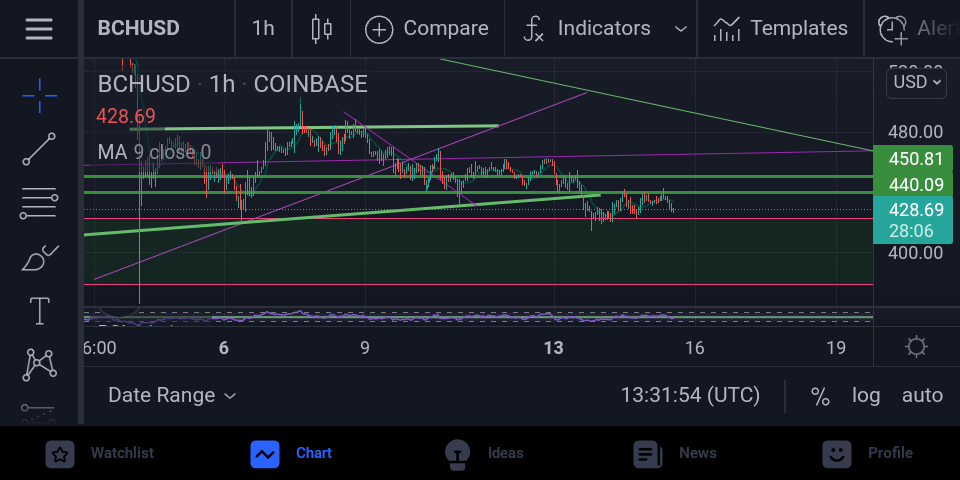Image resolution: width=960 pixels, height=480 pixels.
Task: Select the crosshair cursor tool
Action: click(39, 96)
